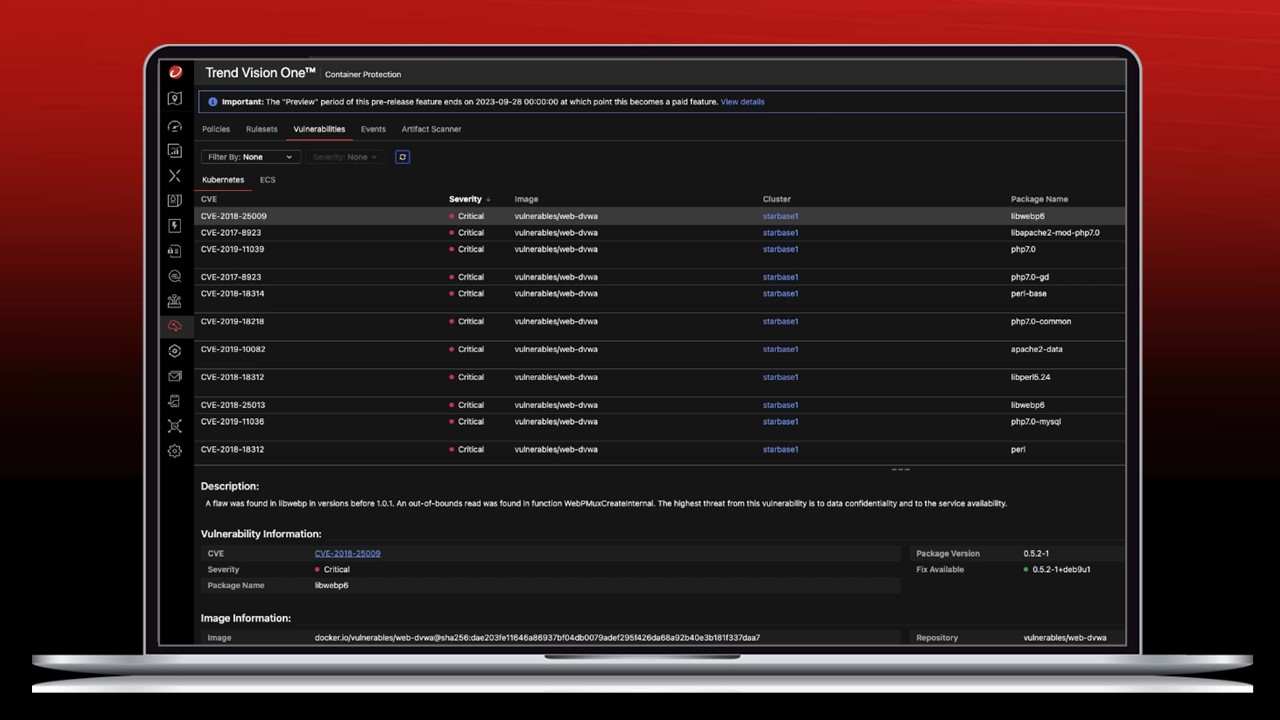Click the Image column header
This screenshot has height=720, width=1280.
[x=526, y=199]
